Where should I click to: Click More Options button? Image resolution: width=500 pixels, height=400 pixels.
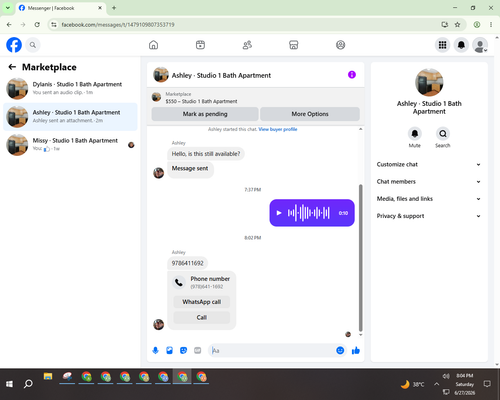pyautogui.click(x=310, y=114)
